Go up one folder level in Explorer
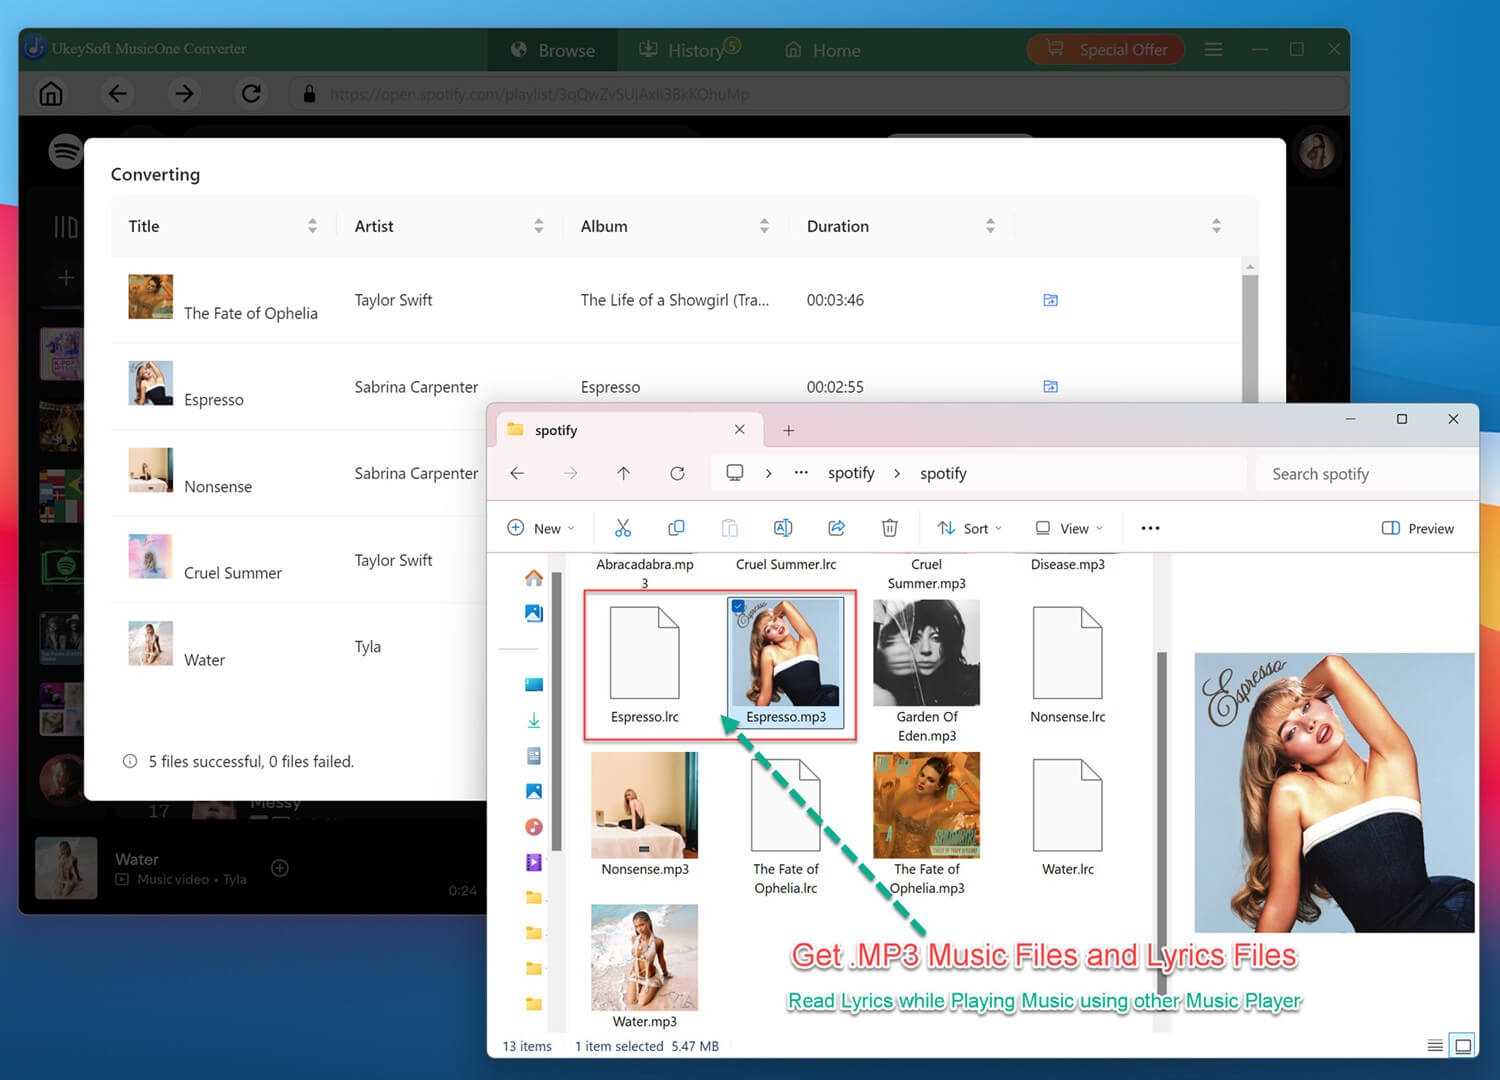The image size is (1500, 1080). [623, 473]
